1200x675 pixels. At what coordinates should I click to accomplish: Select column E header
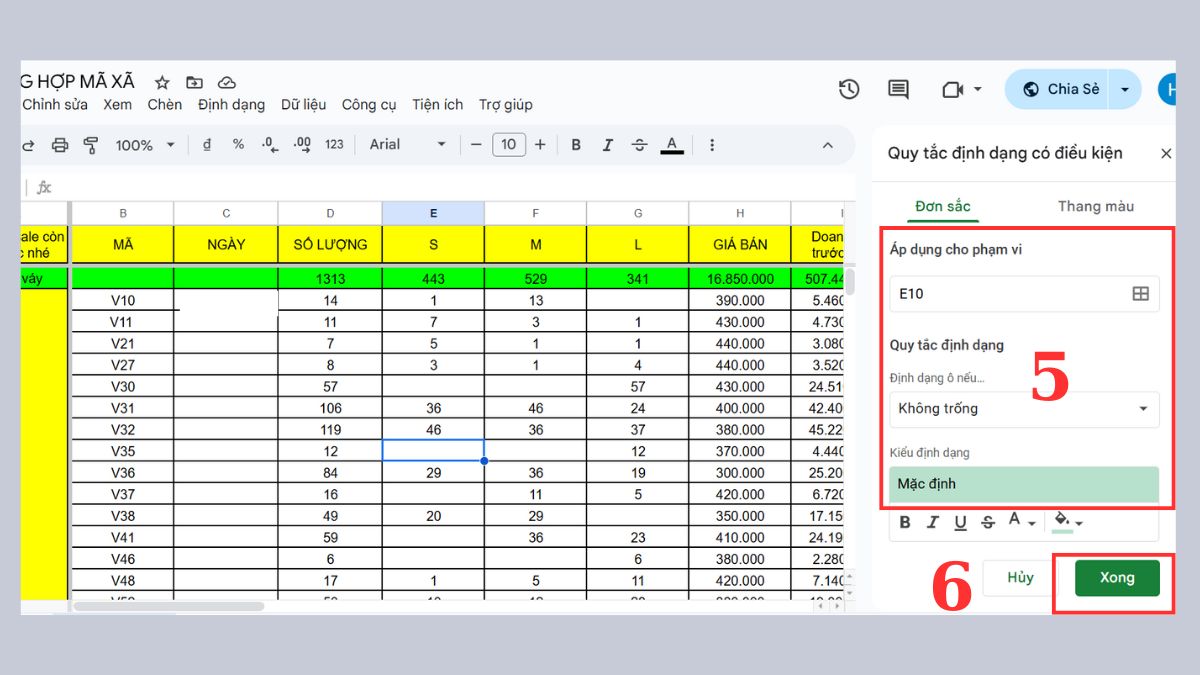pyautogui.click(x=433, y=213)
